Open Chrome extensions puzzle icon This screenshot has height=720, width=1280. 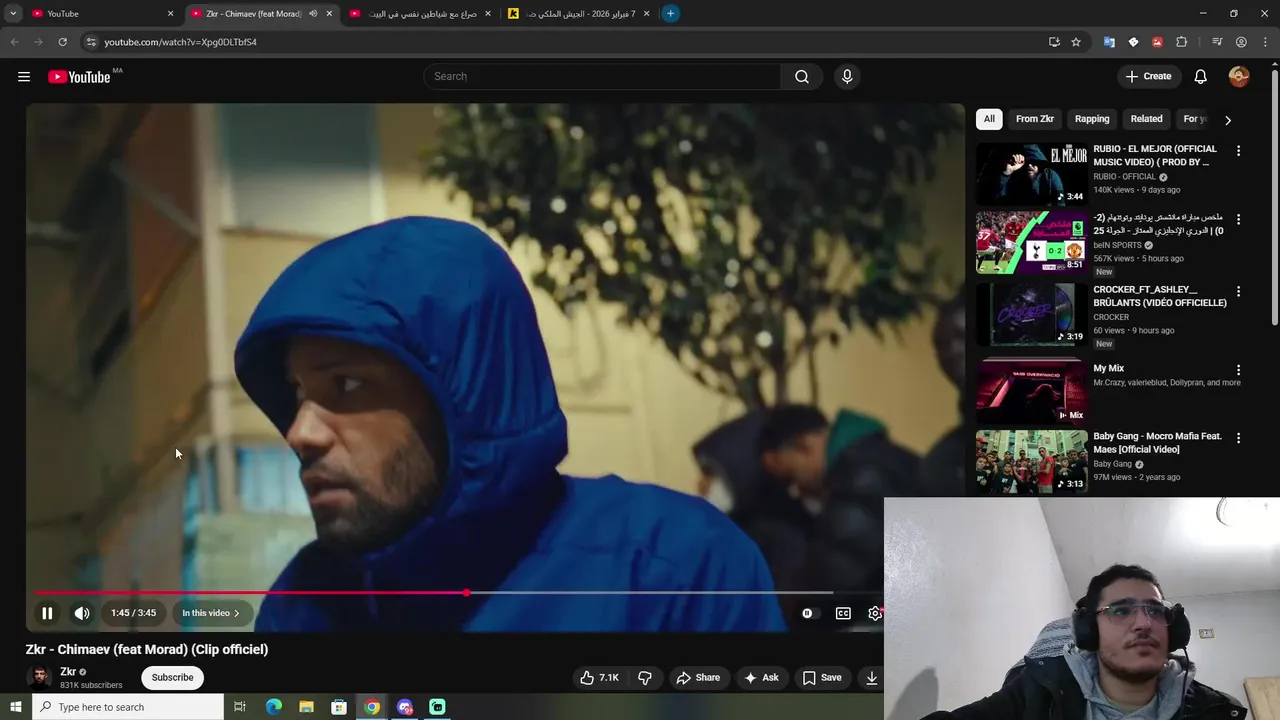click(x=1181, y=42)
